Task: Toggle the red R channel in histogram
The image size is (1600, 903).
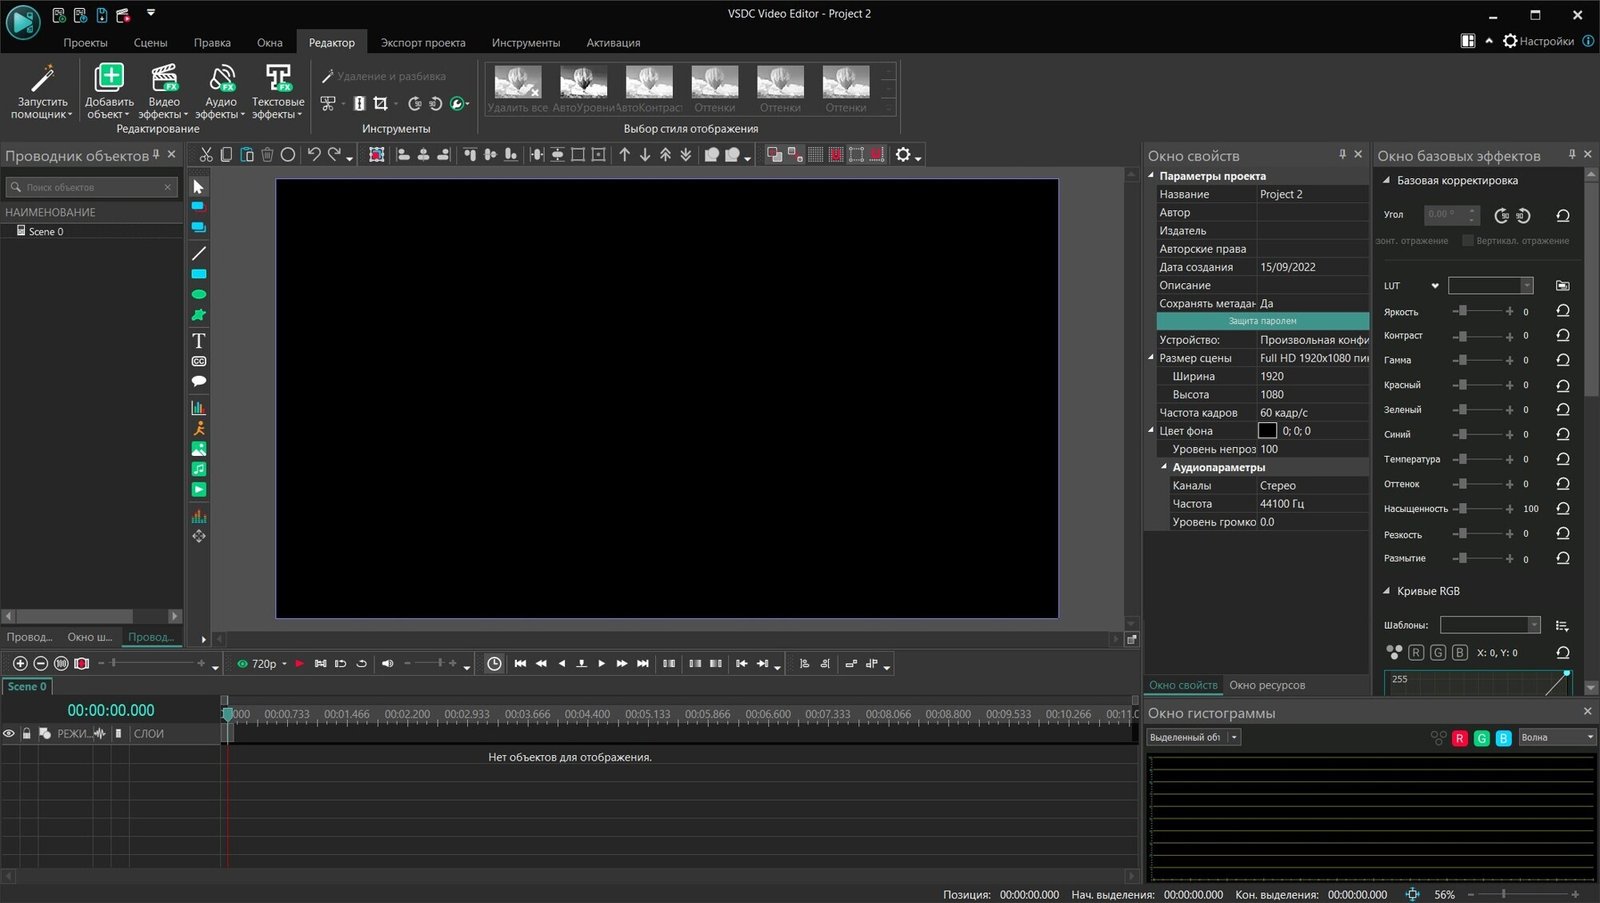Action: (1460, 738)
